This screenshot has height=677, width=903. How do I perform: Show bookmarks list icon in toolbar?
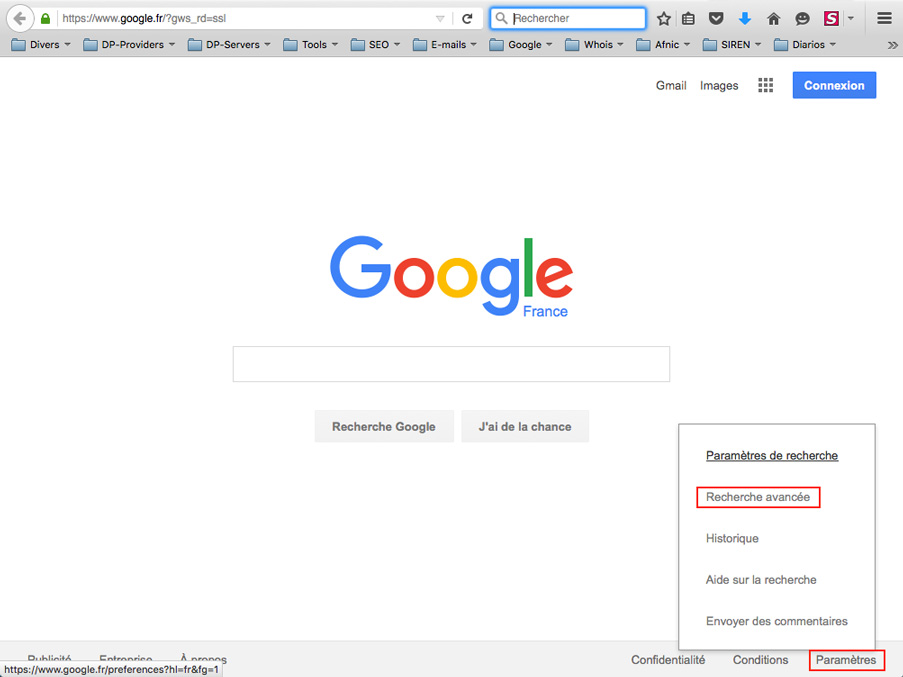pos(688,18)
